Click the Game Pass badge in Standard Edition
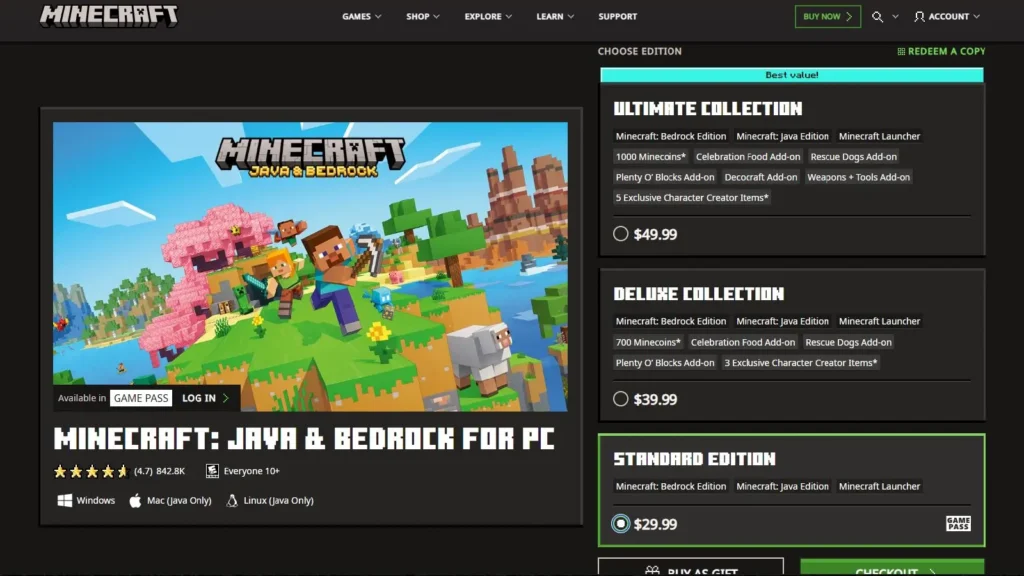Viewport: 1024px width, 576px height. pos(958,523)
